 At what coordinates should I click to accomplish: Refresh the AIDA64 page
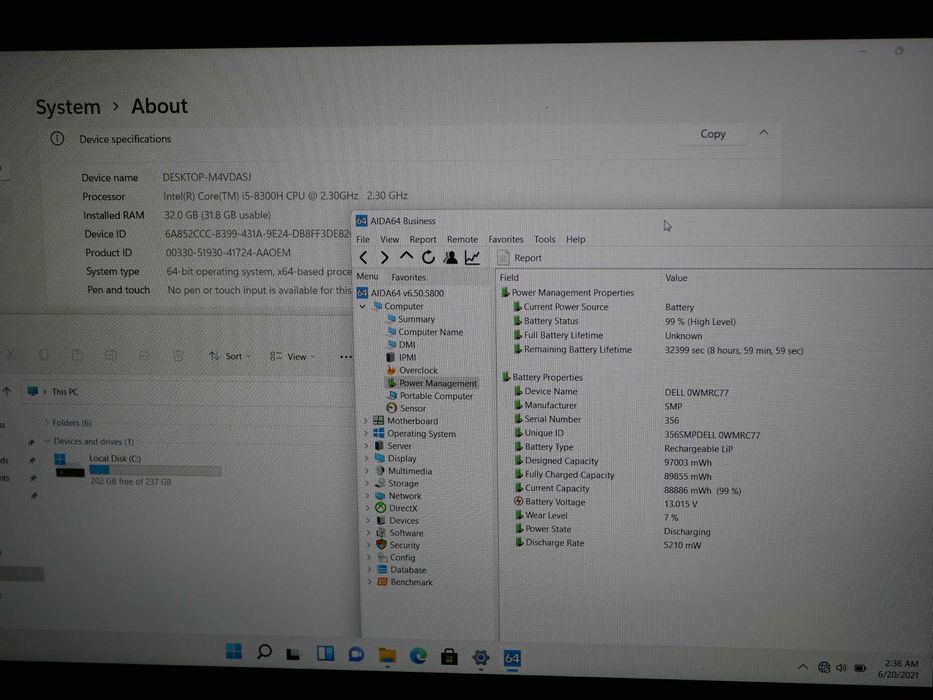coord(428,257)
